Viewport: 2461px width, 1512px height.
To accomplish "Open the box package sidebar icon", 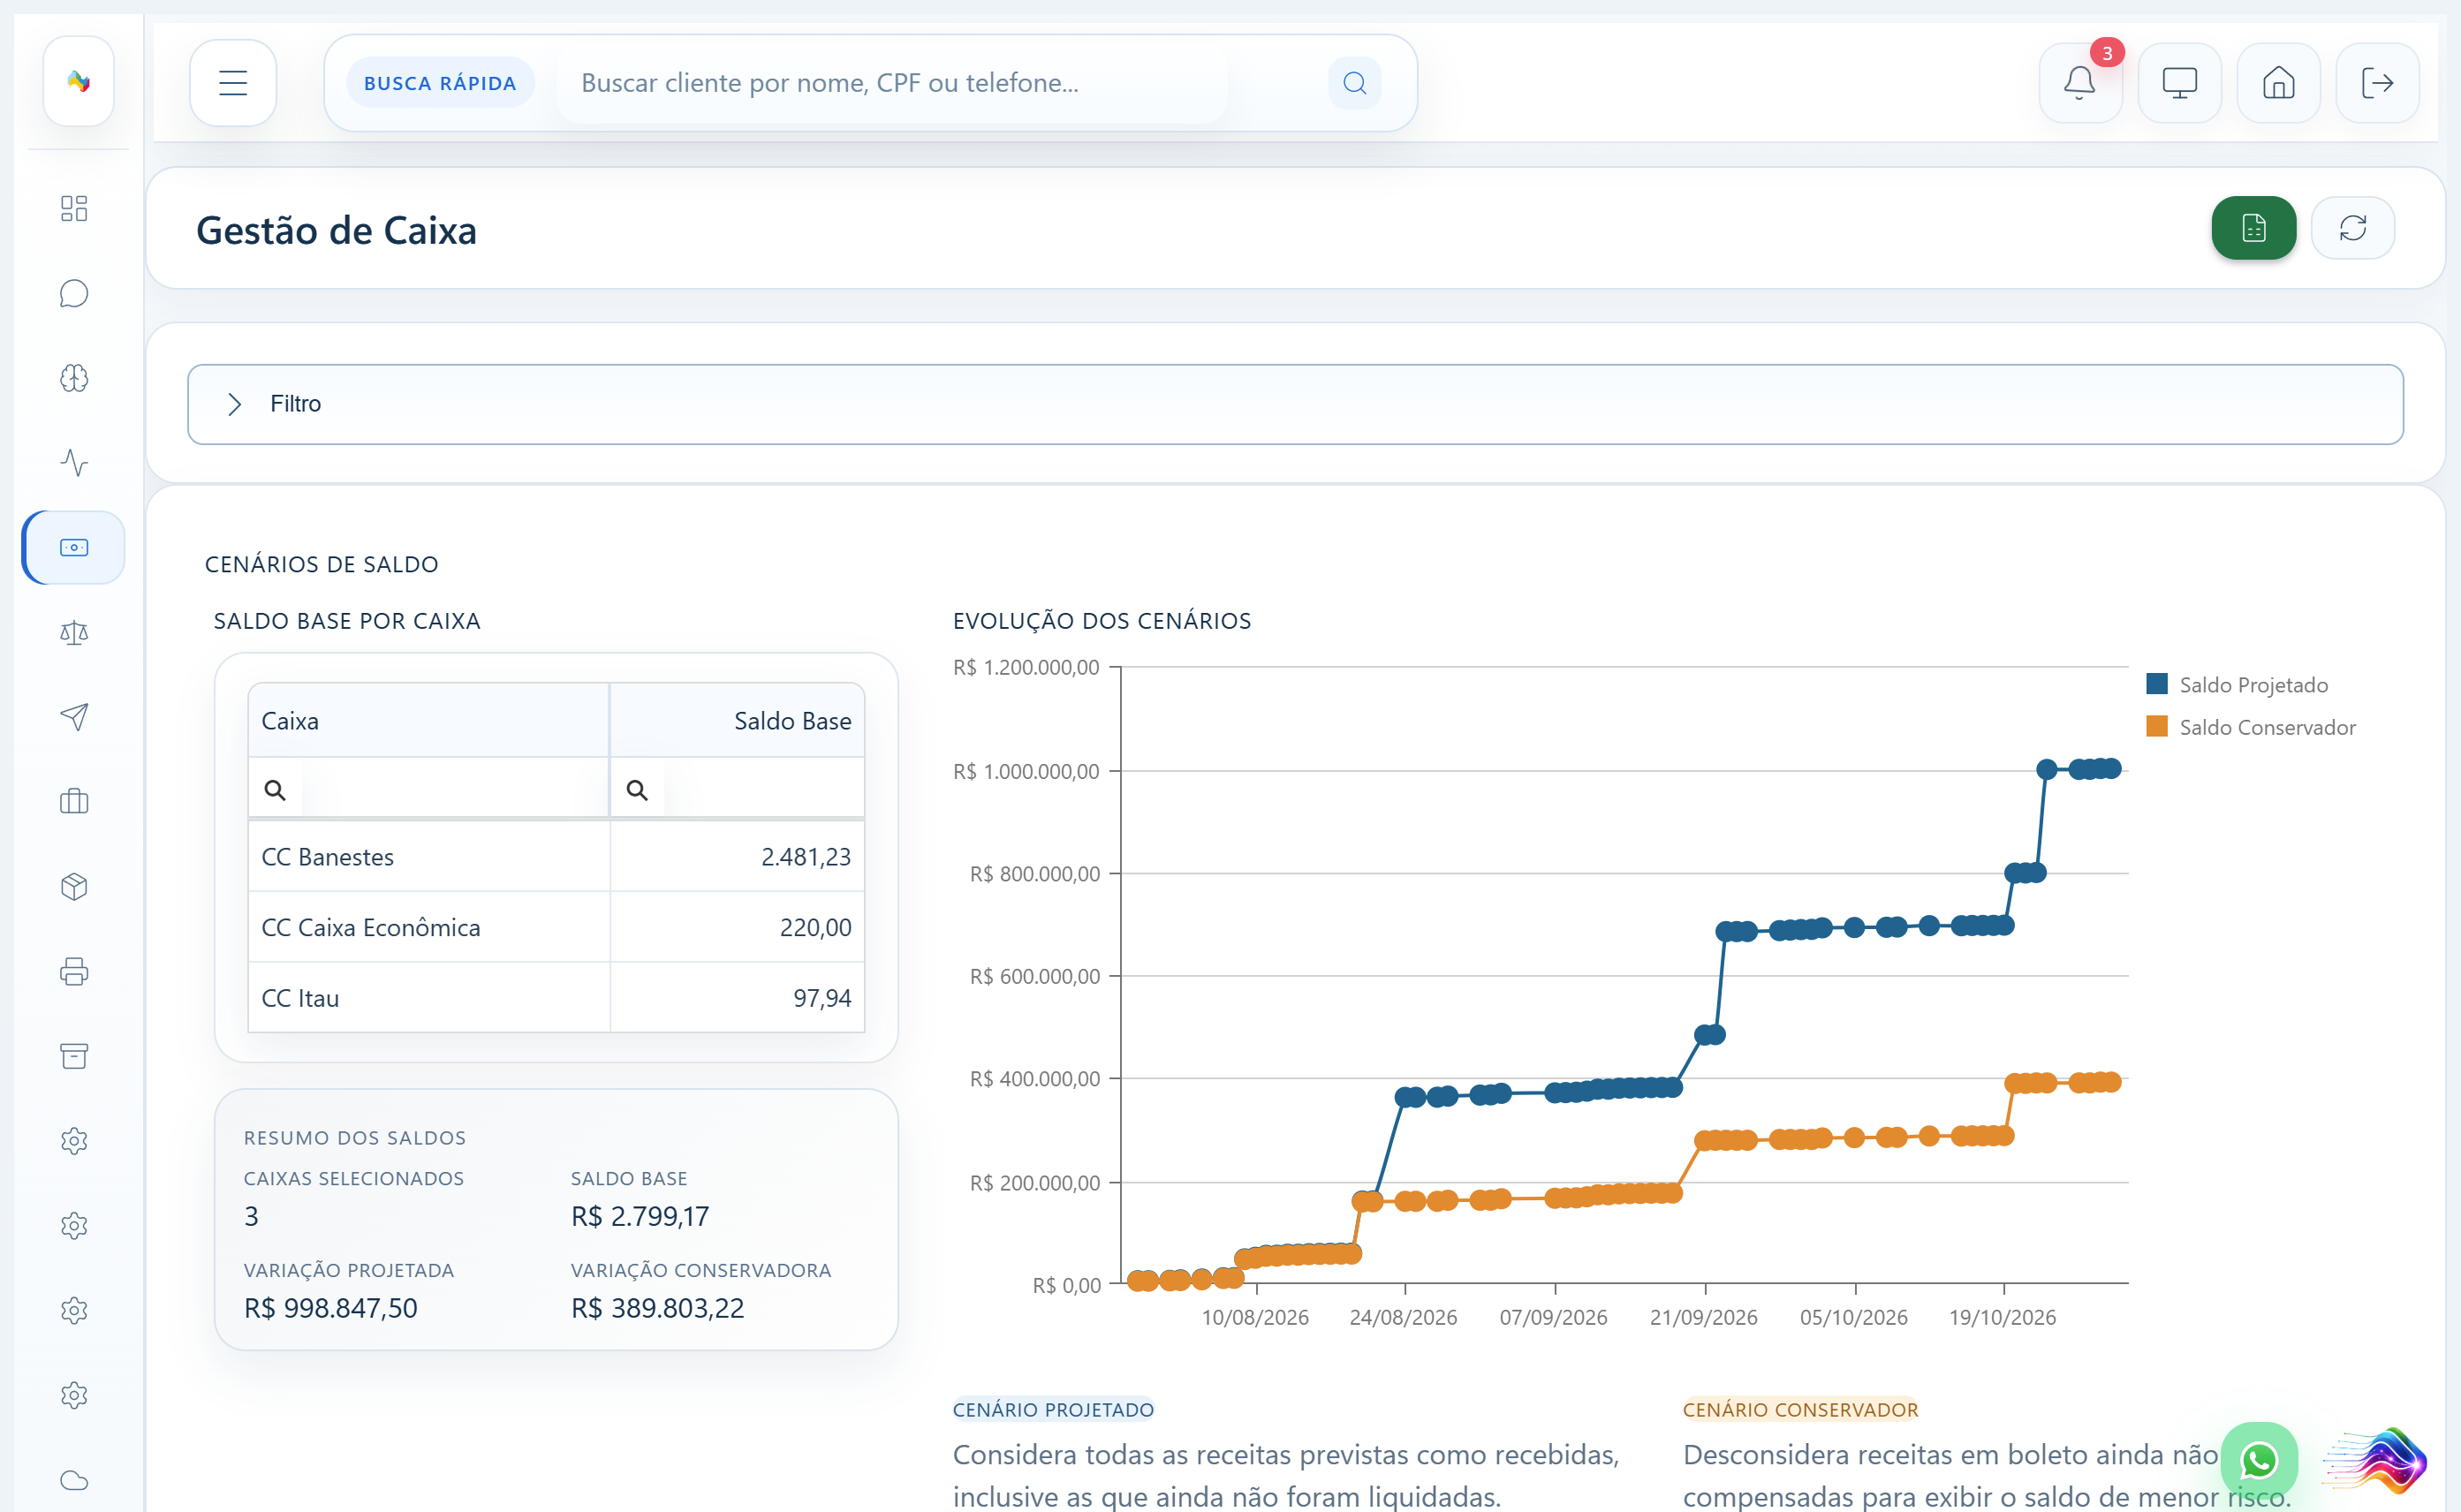I will pyautogui.click(x=74, y=887).
